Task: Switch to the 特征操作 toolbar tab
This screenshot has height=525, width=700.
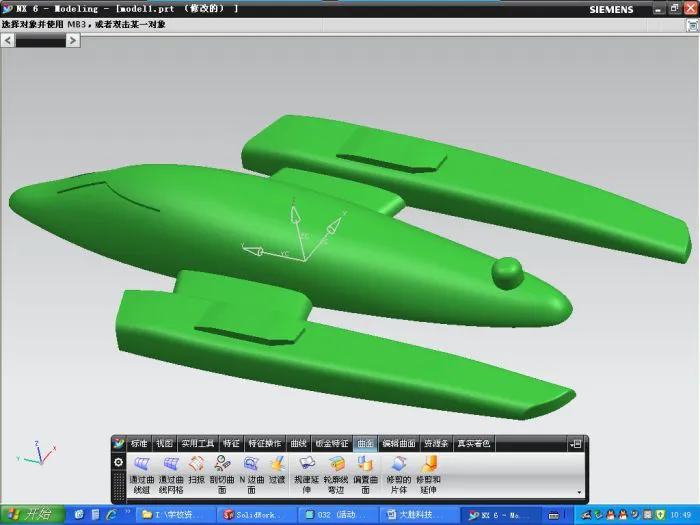Action: (265, 443)
